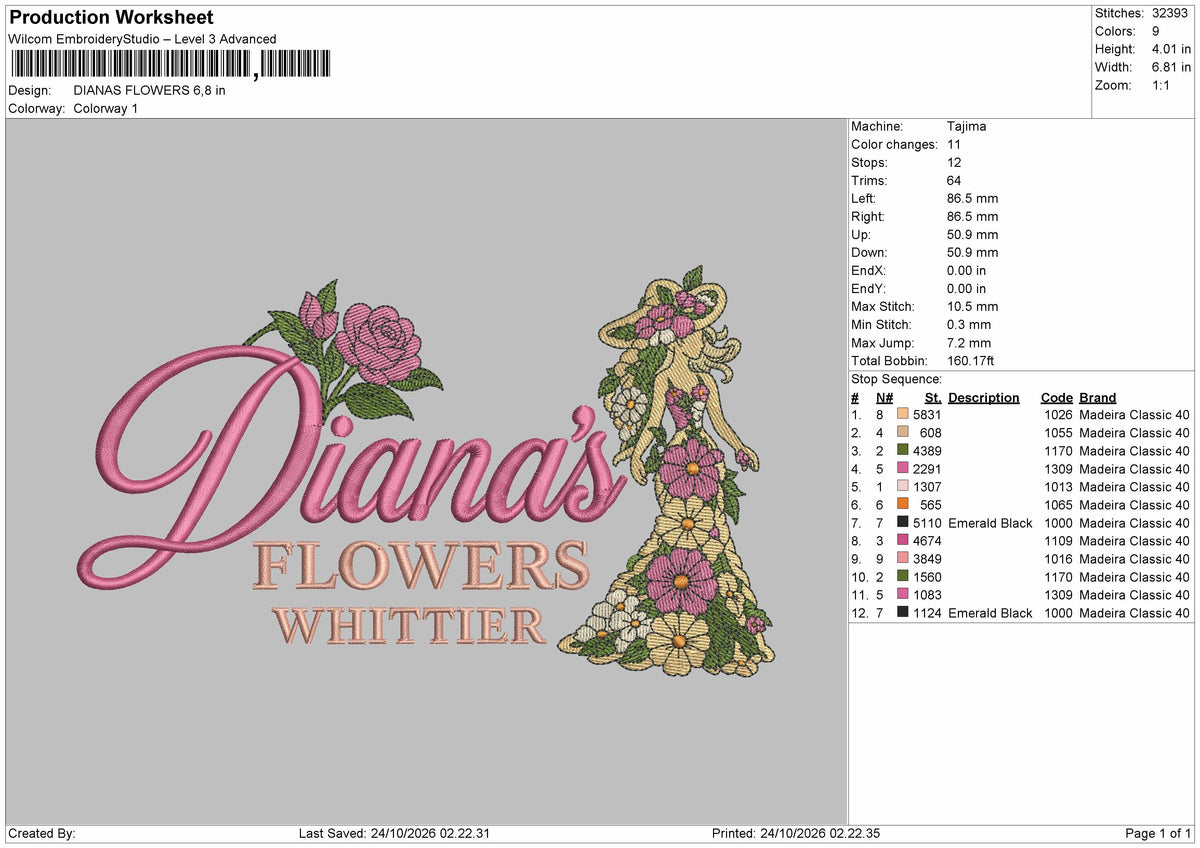Image resolution: width=1200 pixels, height=848 pixels.
Task: Click the Height value 4.01 in
Action: point(1172,49)
